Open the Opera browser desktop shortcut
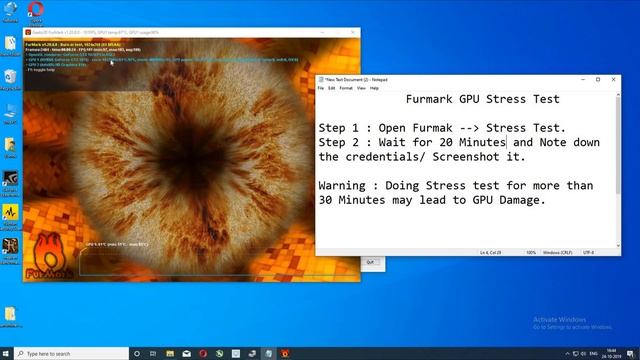The width and height of the screenshot is (640, 360). tap(36, 11)
